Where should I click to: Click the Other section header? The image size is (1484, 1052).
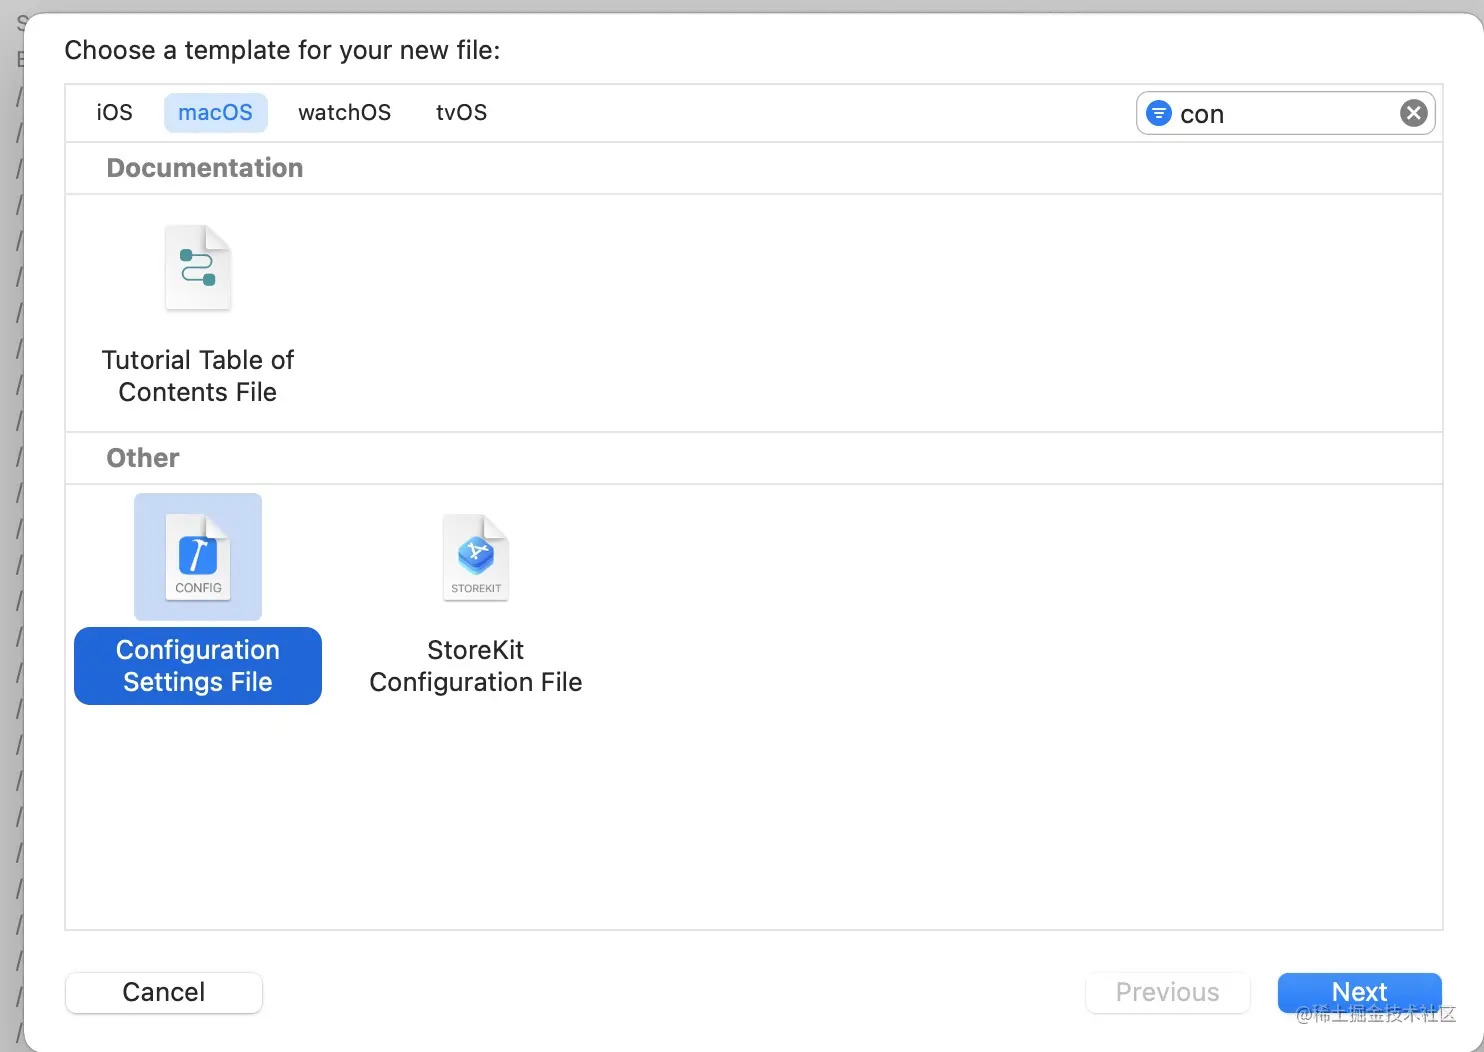tap(143, 458)
